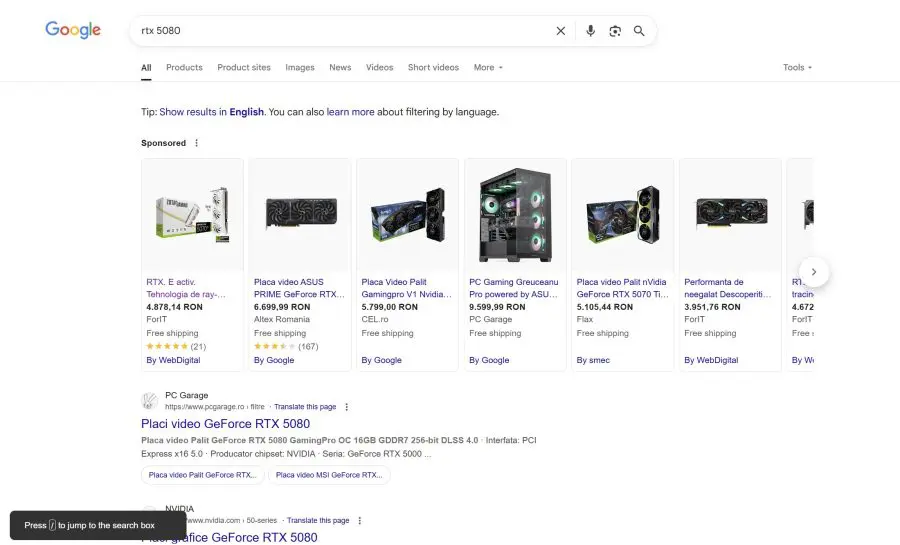Switch to the Videos tab
Screen dimensions: 900x545
tap(379, 67)
